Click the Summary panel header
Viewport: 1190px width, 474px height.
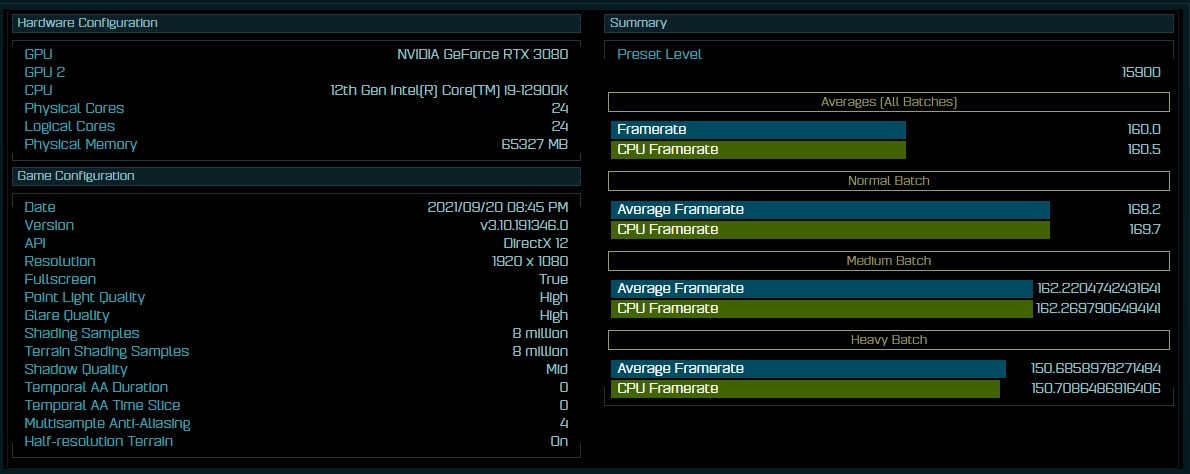[x=889, y=23]
